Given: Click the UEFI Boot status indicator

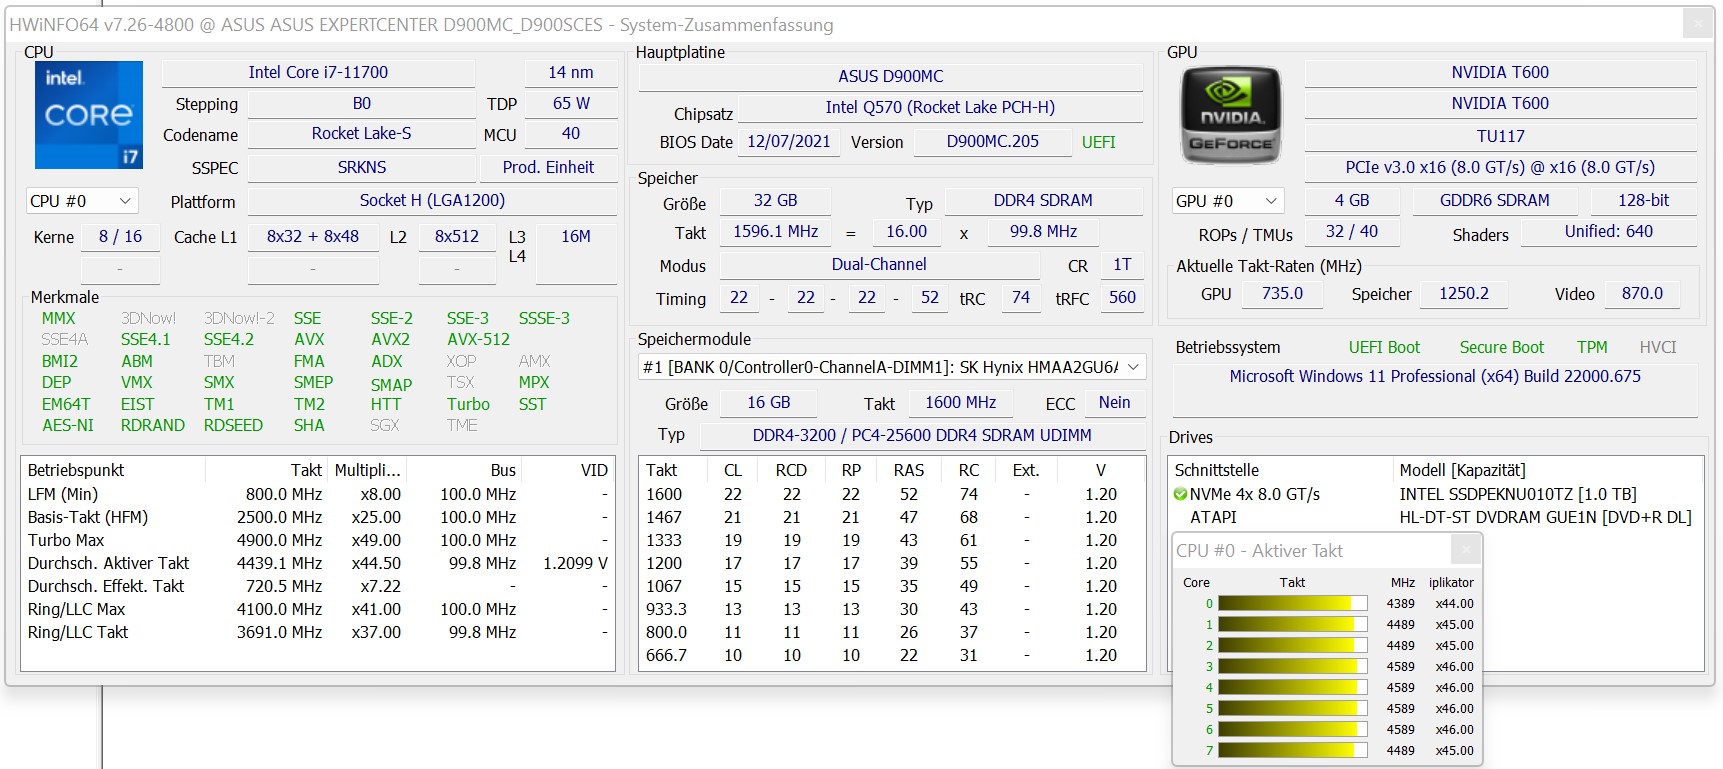Looking at the screenshot, I should click(1383, 347).
